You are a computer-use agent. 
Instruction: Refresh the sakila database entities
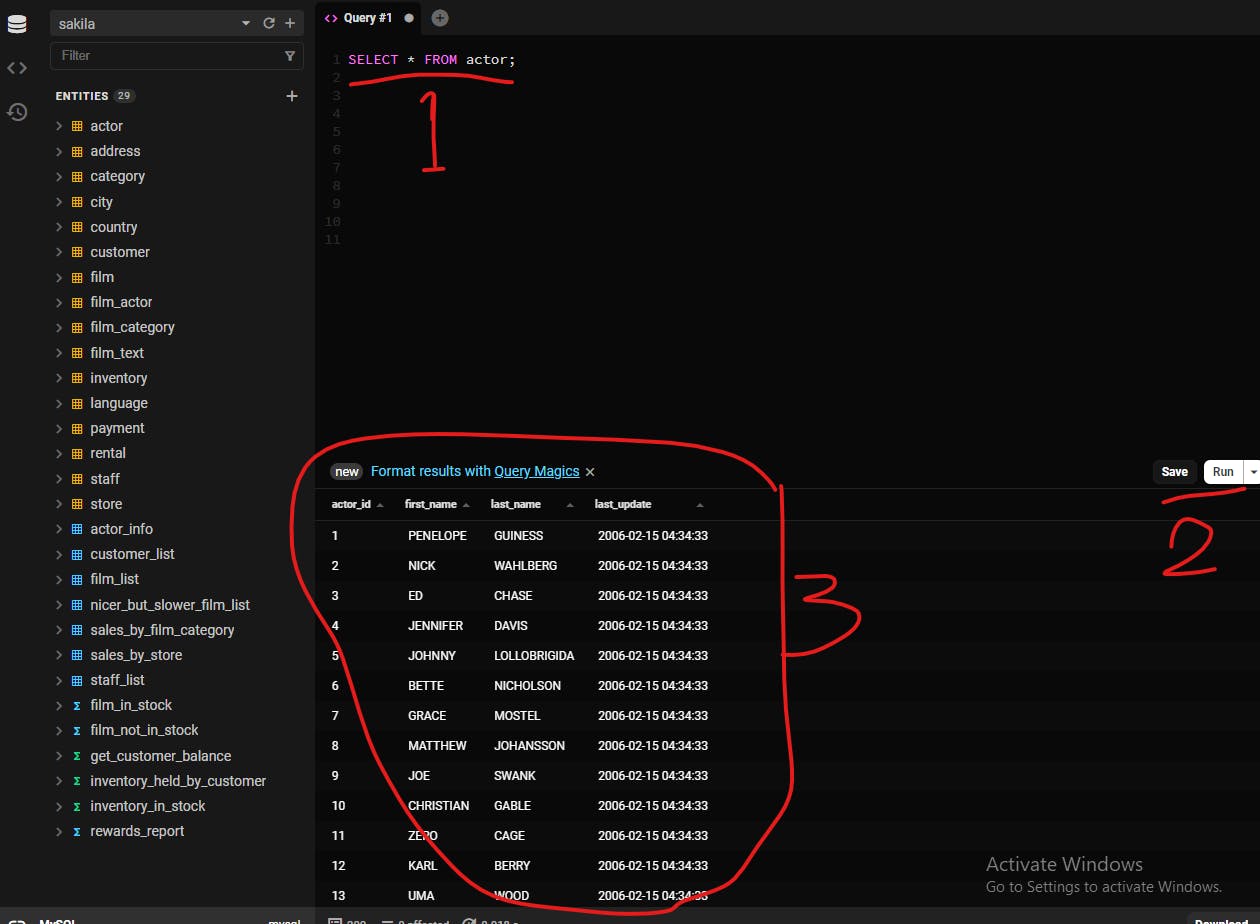click(268, 23)
